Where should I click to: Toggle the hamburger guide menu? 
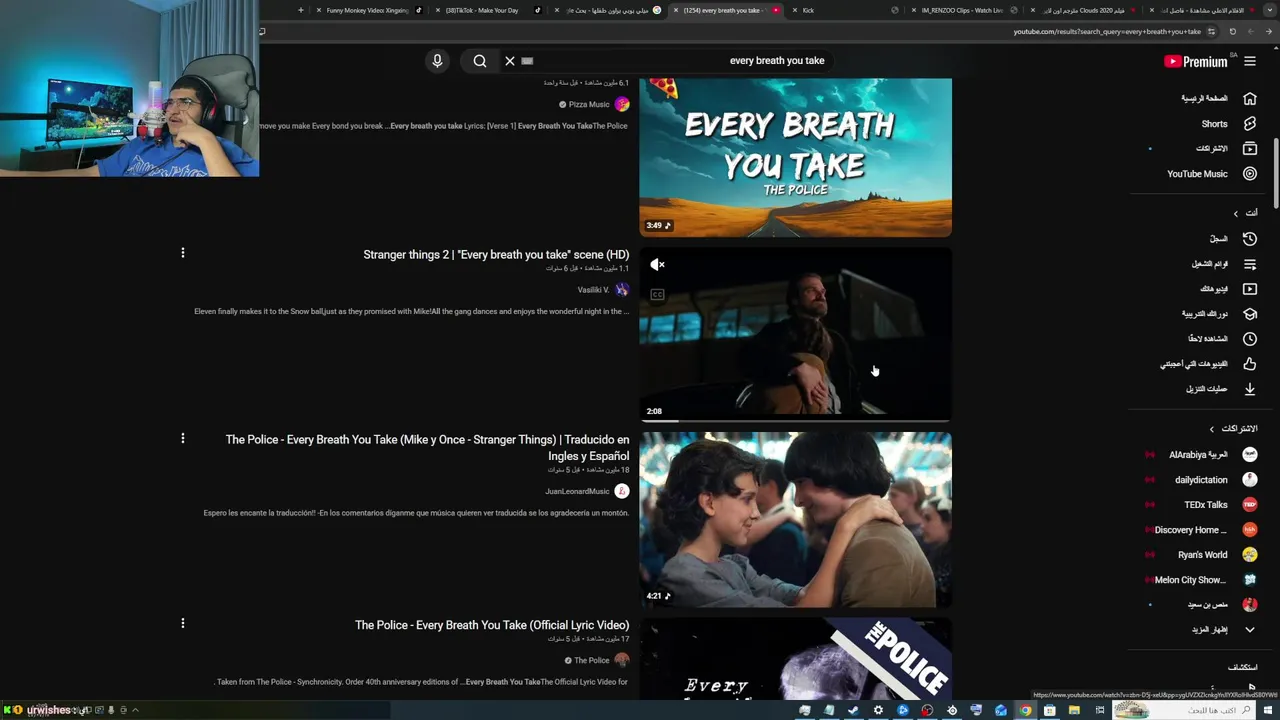click(1250, 61)
